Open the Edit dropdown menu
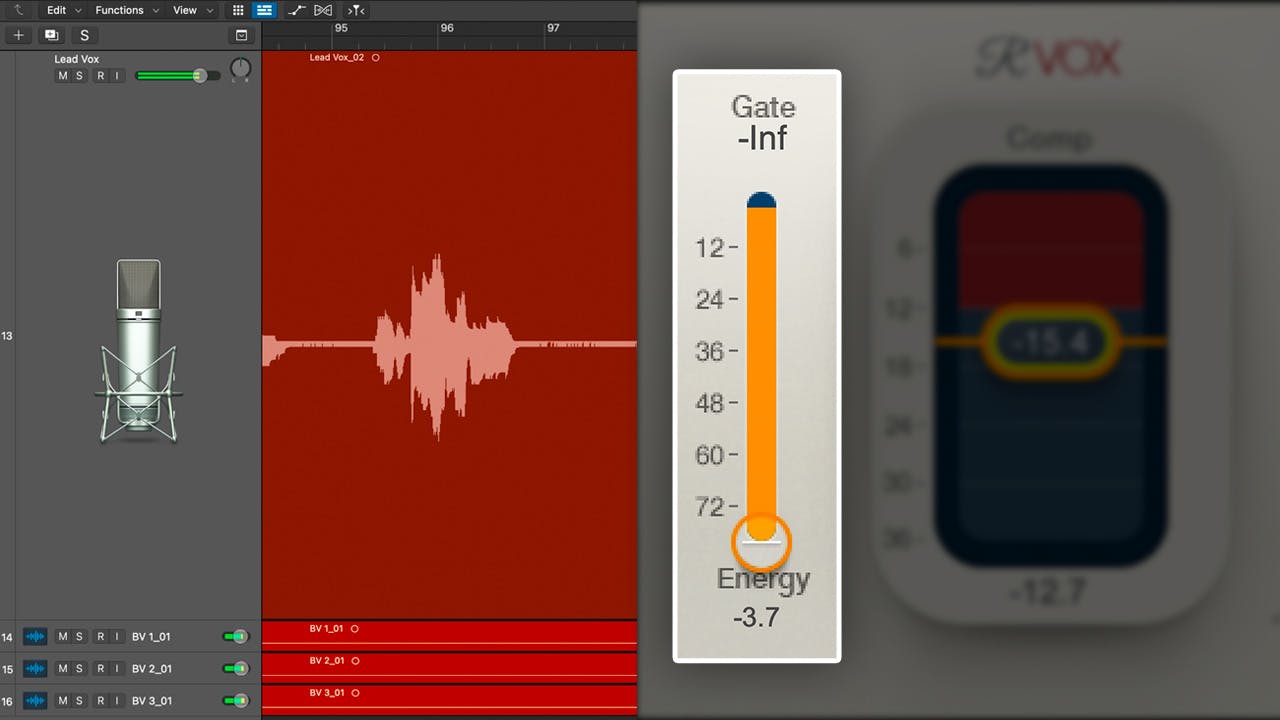1280x720 pixels. [x=62, y=10]
